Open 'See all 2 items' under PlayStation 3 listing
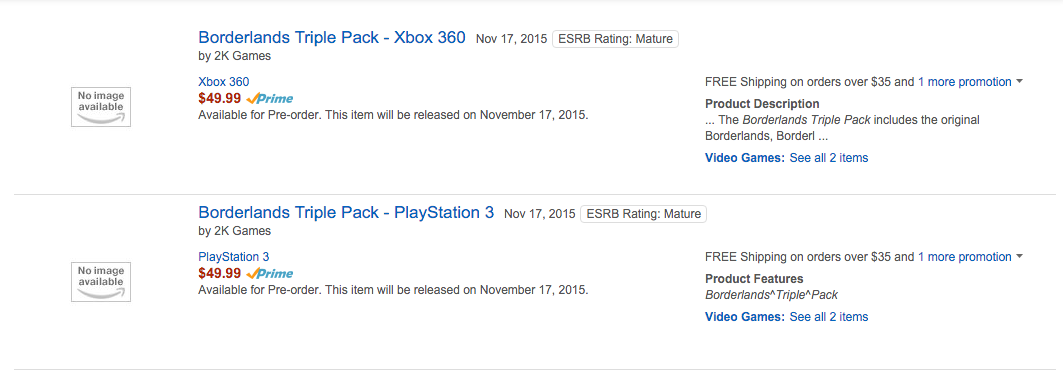The image size is (1063, 370). pos(828,316)
